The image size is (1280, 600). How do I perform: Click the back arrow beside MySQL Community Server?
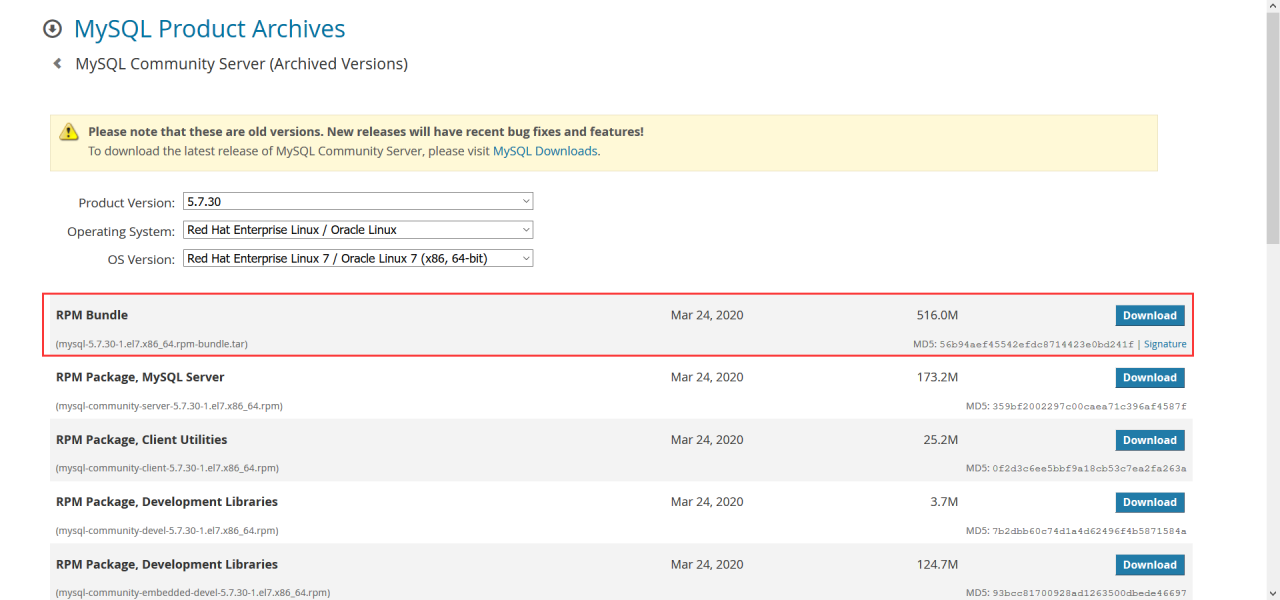click(57, 64)
